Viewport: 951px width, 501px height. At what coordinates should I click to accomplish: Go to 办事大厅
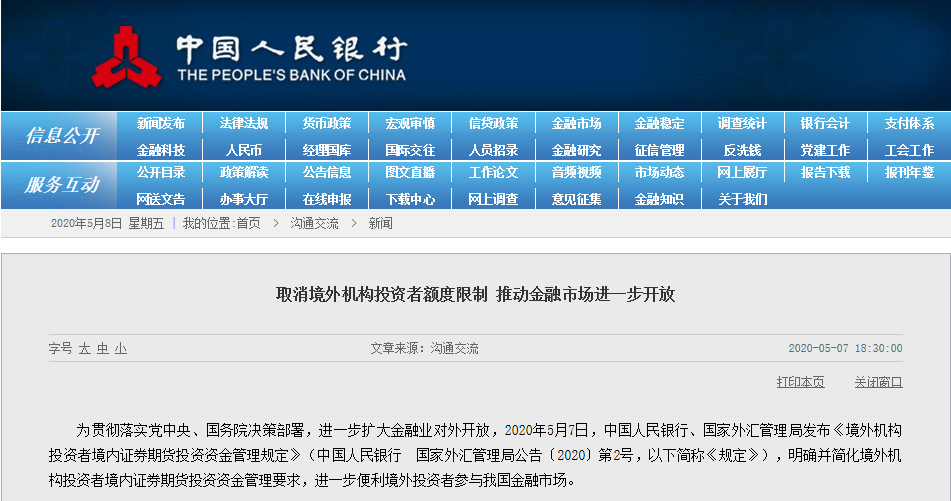pos(244,199)
